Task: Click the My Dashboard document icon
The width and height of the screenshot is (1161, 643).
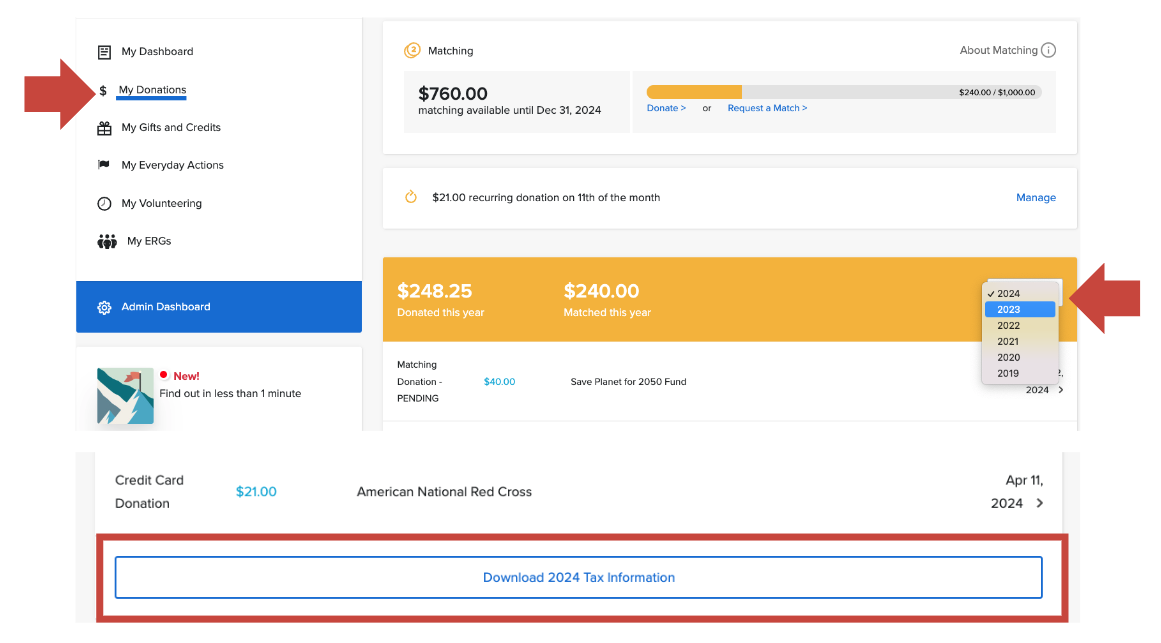Action: pos(104,52)
